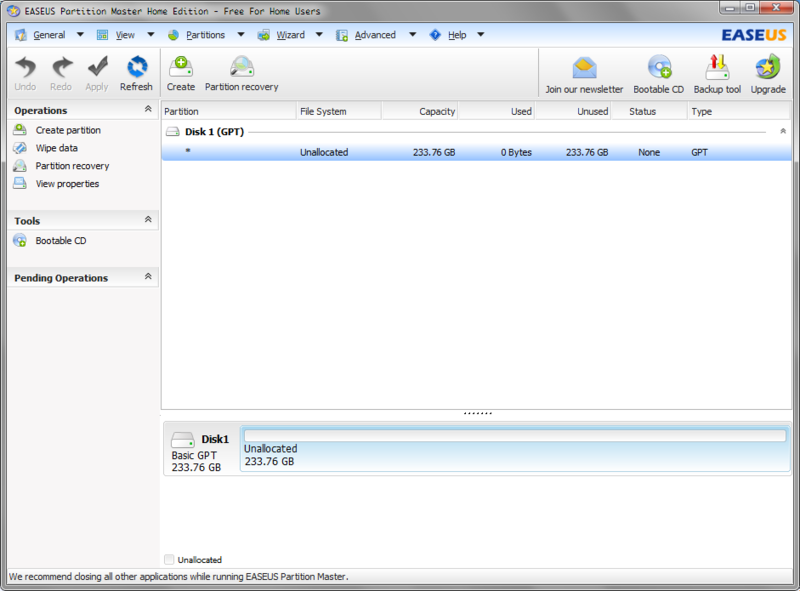Open the Help menu

[457, 35]
